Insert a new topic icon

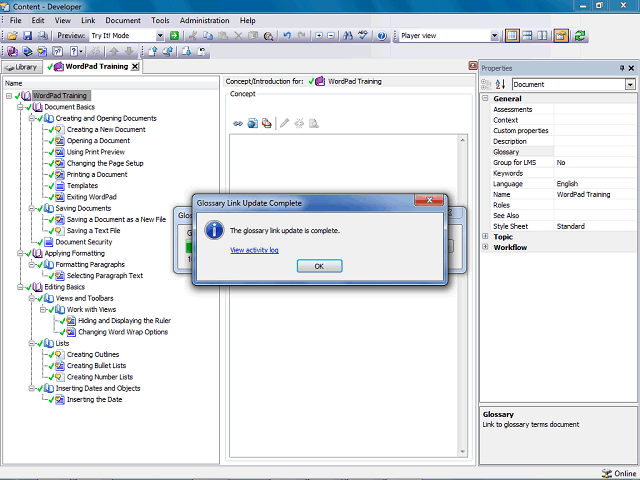click(42, 51)
